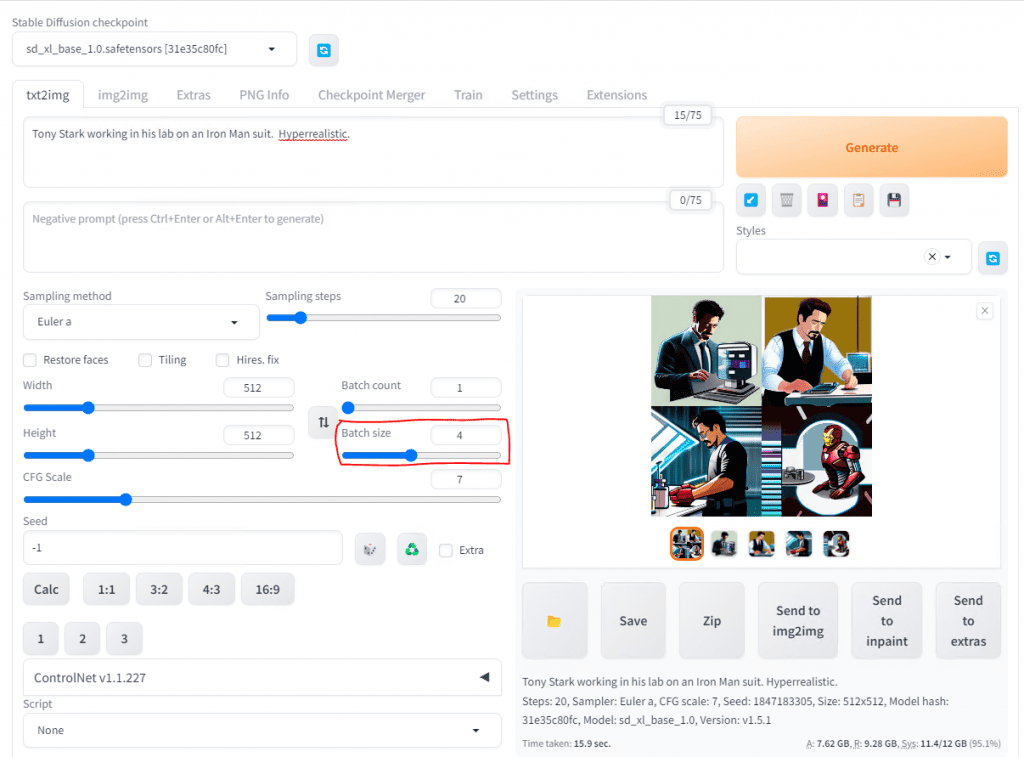This screenshot has height=757, width=1024.
Task: Reuse last seed with the recycle icon
Action: (x=412, y=549)
